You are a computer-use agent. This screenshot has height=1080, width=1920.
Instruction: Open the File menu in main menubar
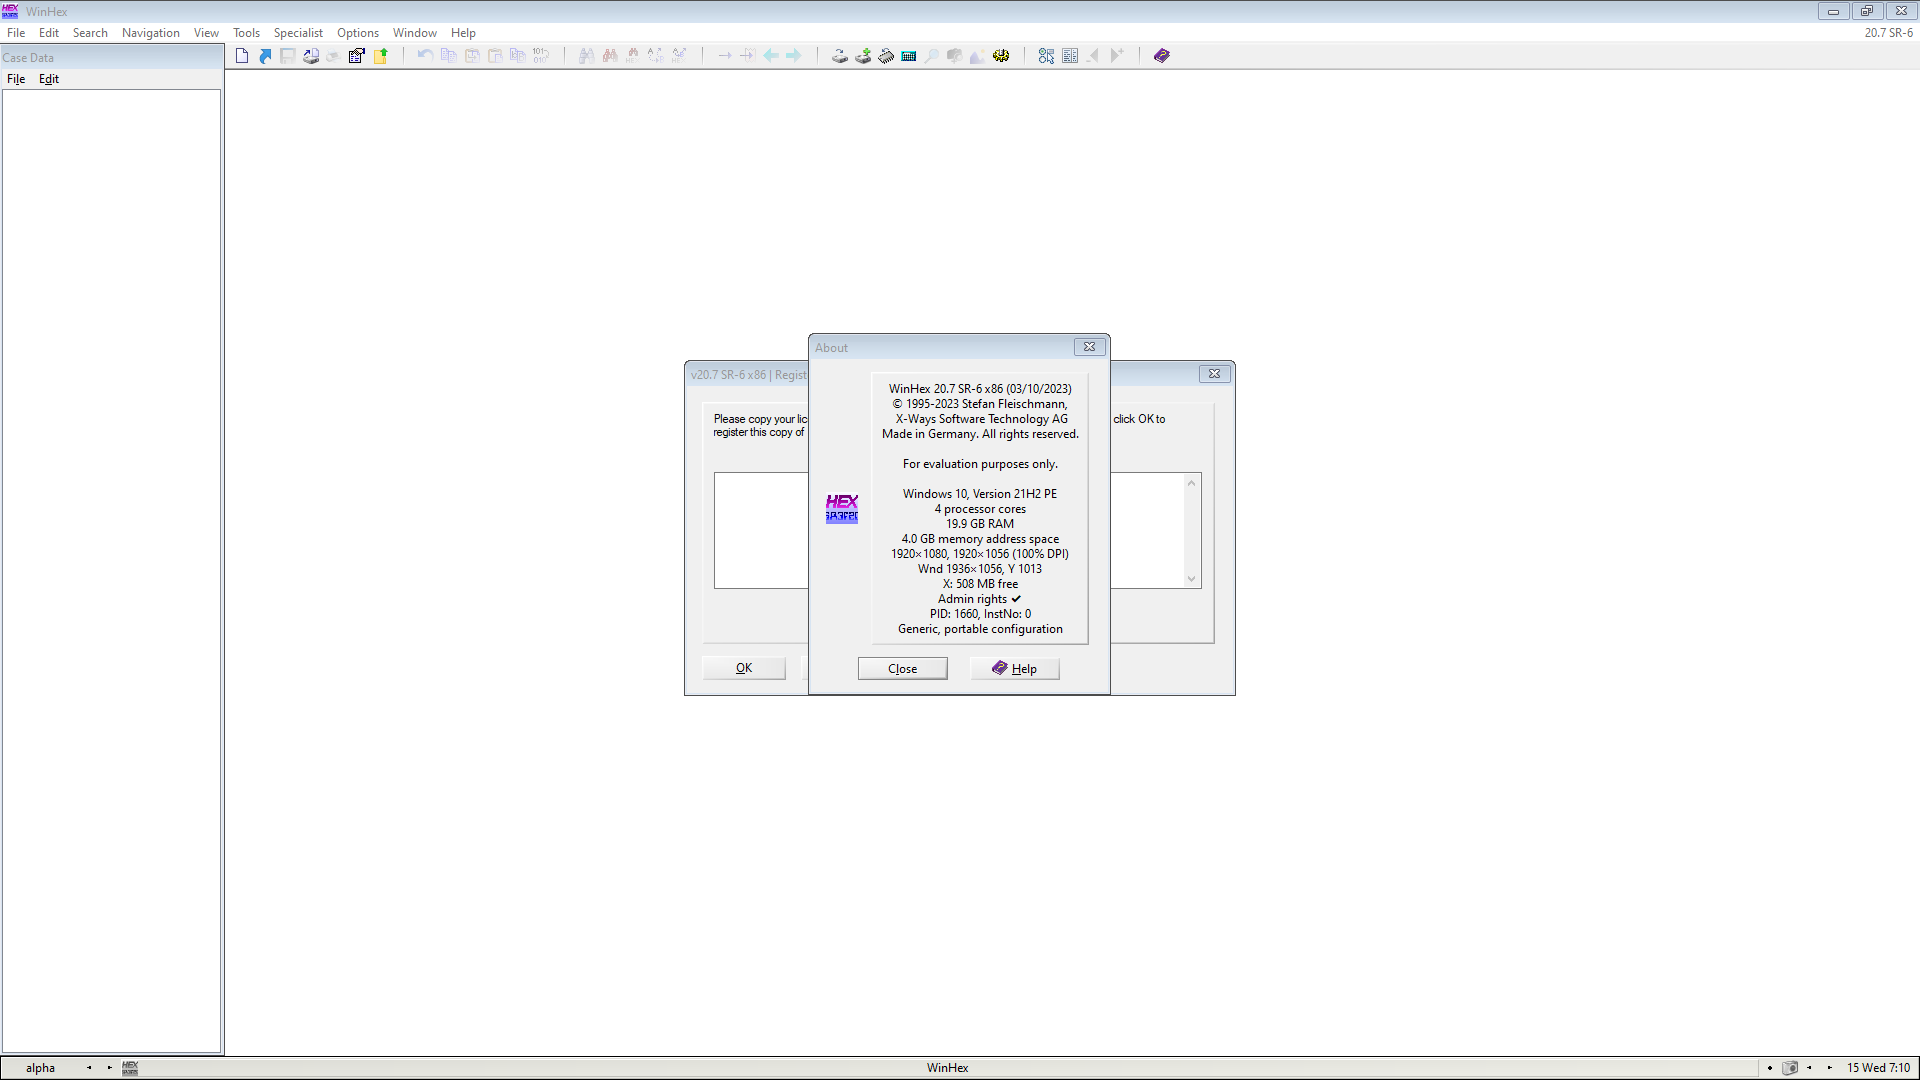click(x=16, y=33)
